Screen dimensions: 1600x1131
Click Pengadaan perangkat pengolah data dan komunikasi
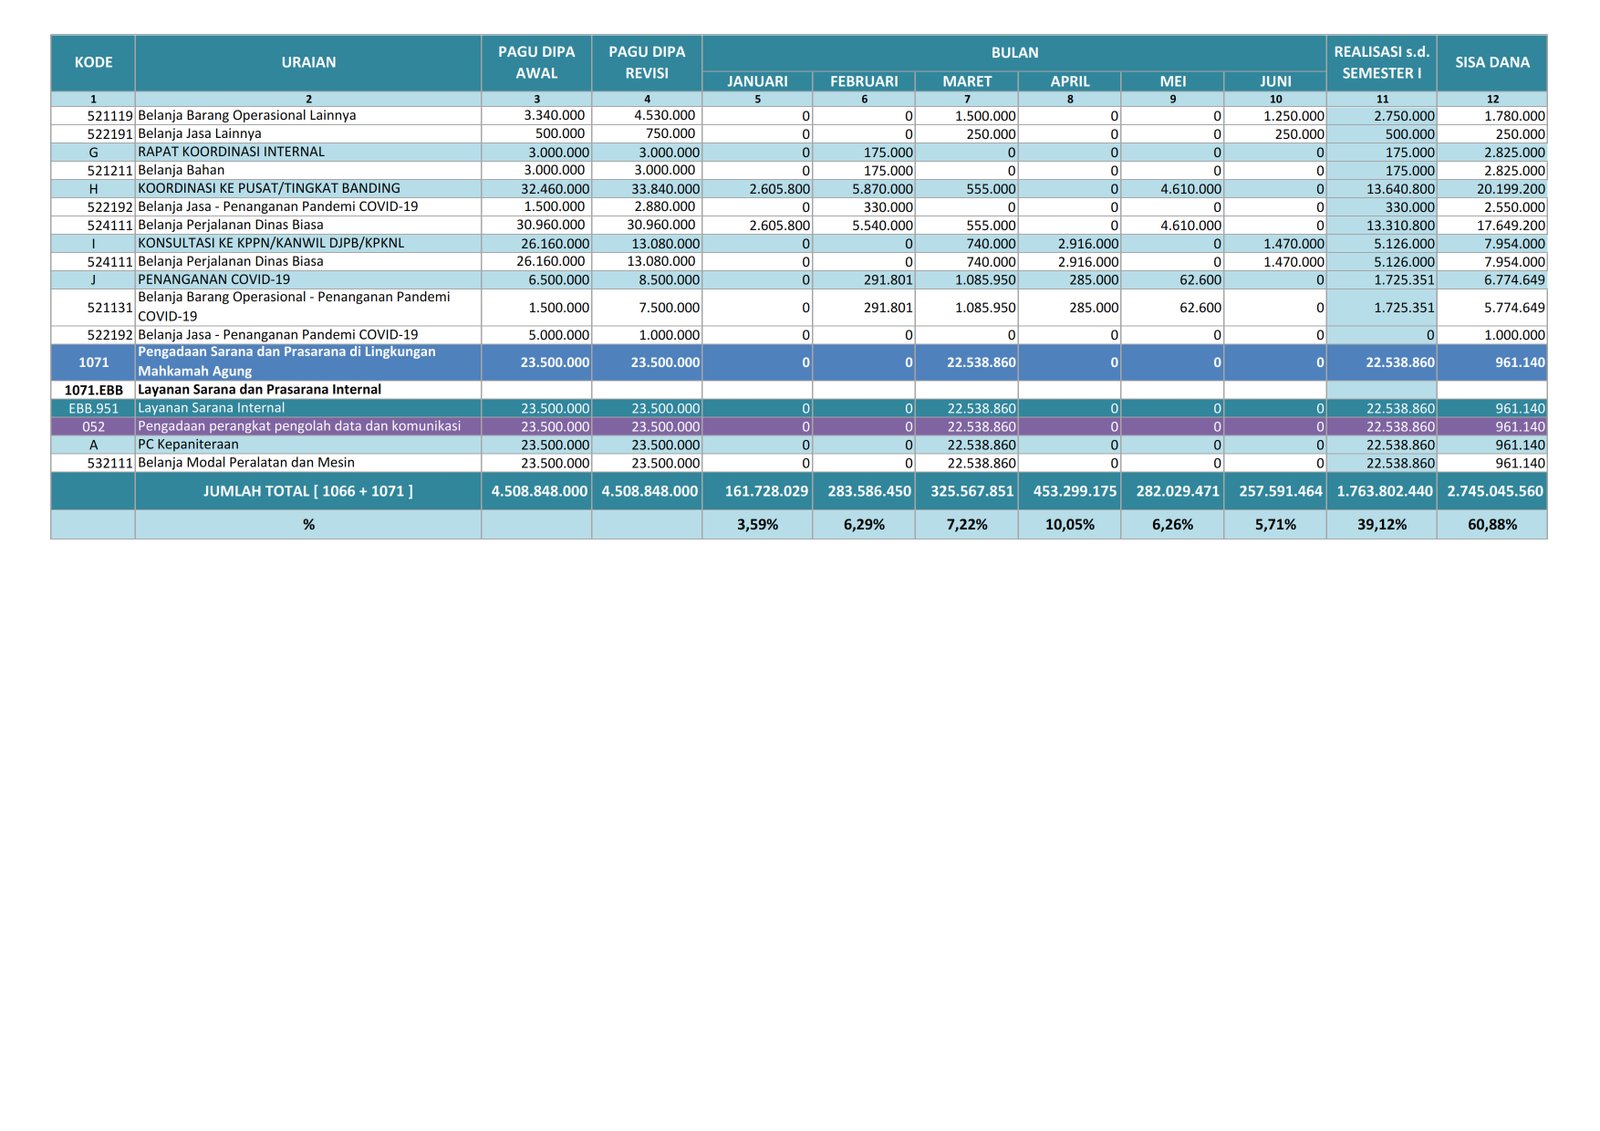tap(299, 426)
